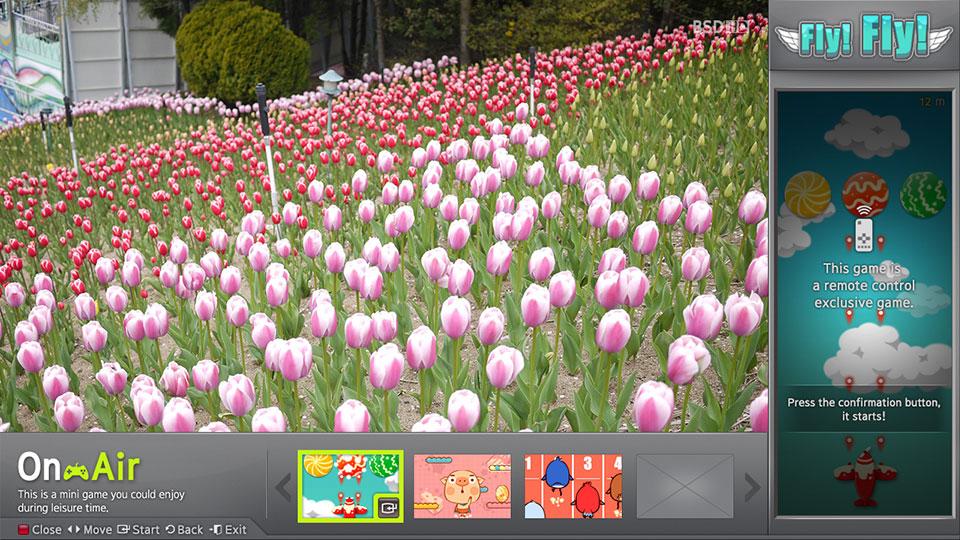
Task: Select the Fly! Fly! game thumbnail
Action: click(x=351, y=486)
